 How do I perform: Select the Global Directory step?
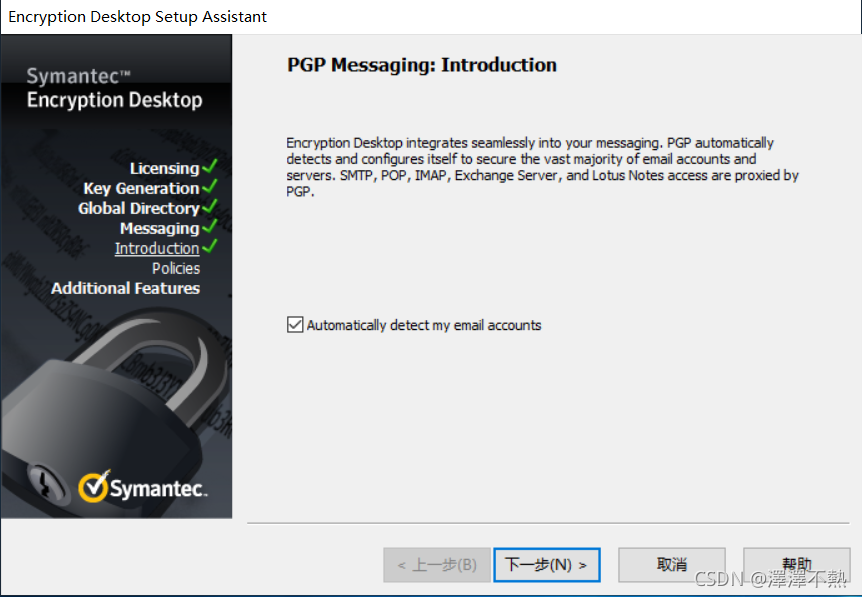tap(139, 208)
